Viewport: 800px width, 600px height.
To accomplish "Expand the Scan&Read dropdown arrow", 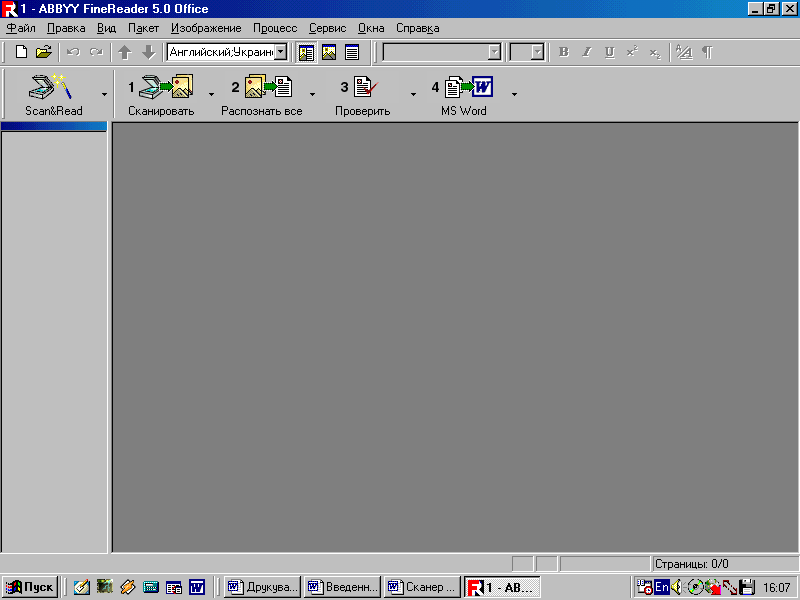I will (x=104, y=94).
